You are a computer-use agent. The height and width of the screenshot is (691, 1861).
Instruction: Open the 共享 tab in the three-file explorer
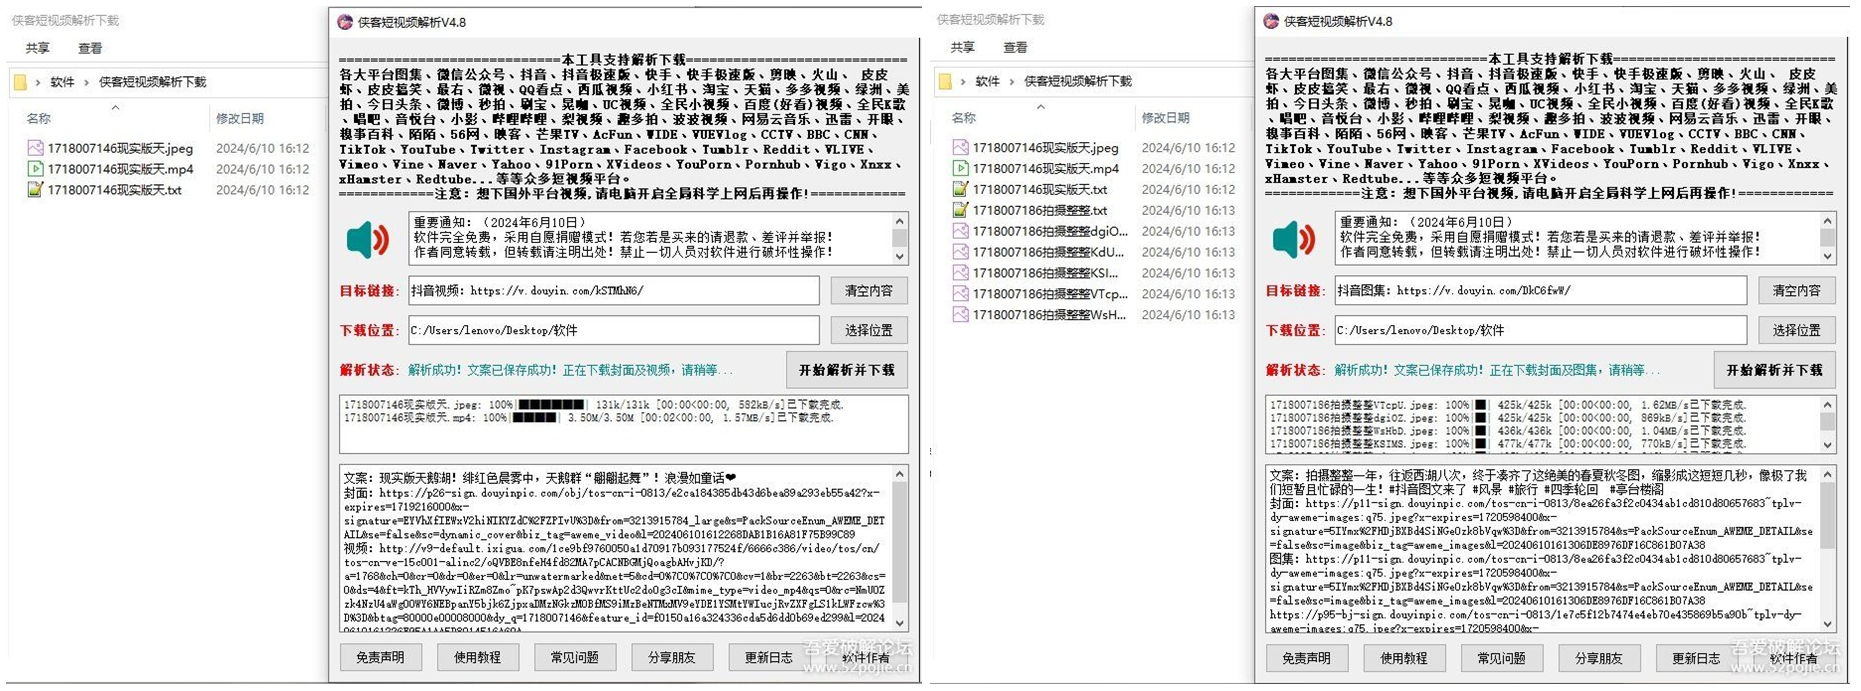[x=37, y=48]
